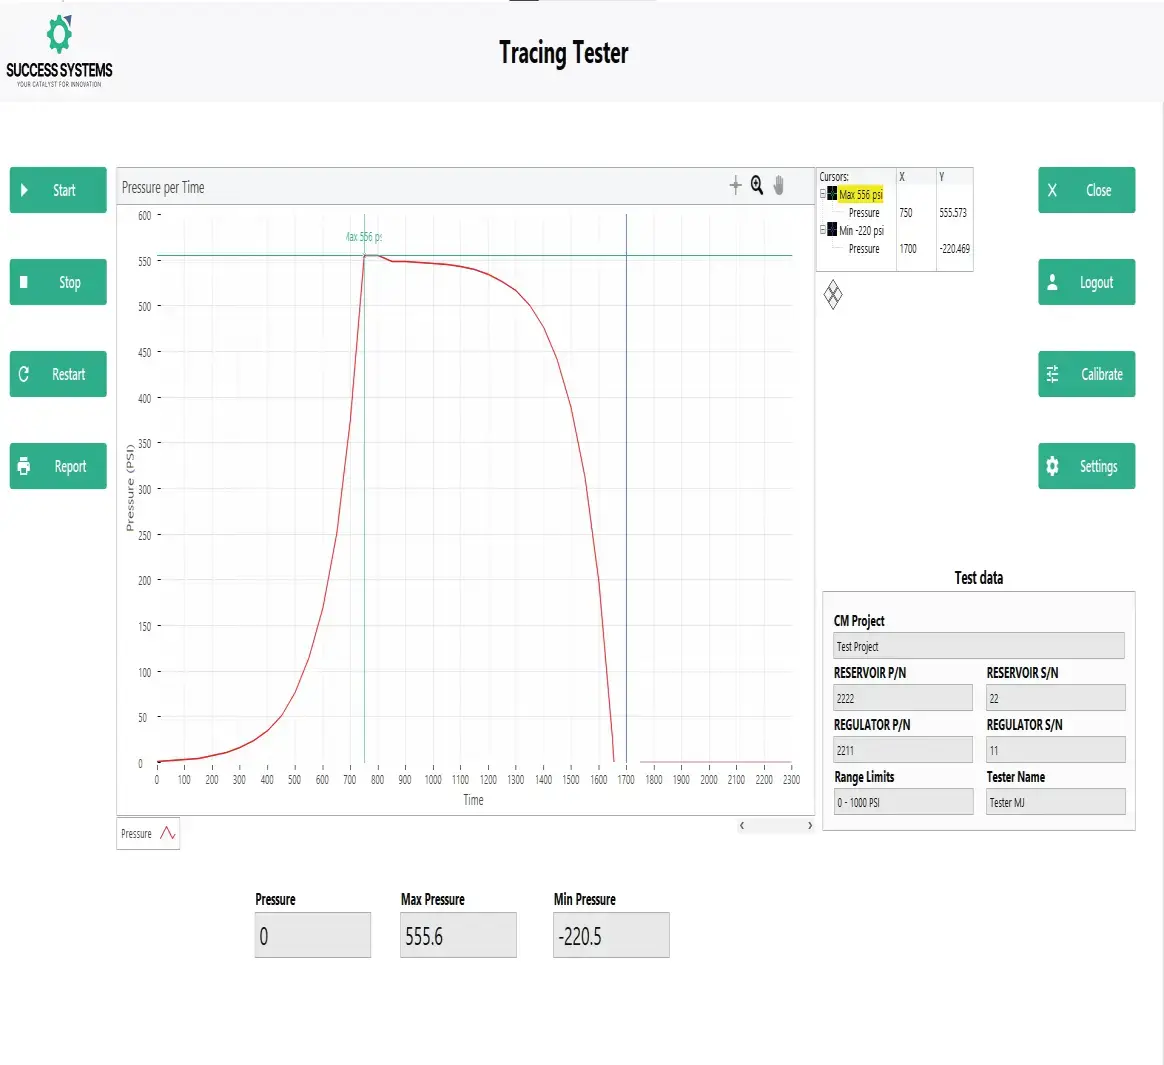Image resolution: width=1164 pixels, height=1065 pixels.
Task: Collapse the Min -220 psi cursor node
Action: [823, 230]
